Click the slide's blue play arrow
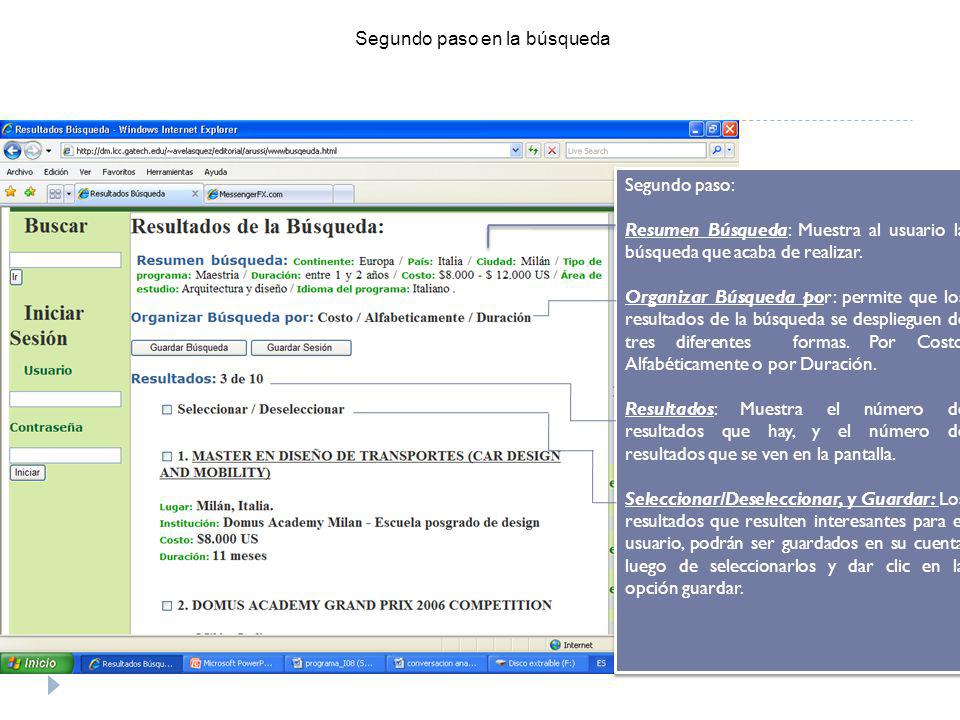This screenshot has width=960, height=720. click(x=53, y=685)
